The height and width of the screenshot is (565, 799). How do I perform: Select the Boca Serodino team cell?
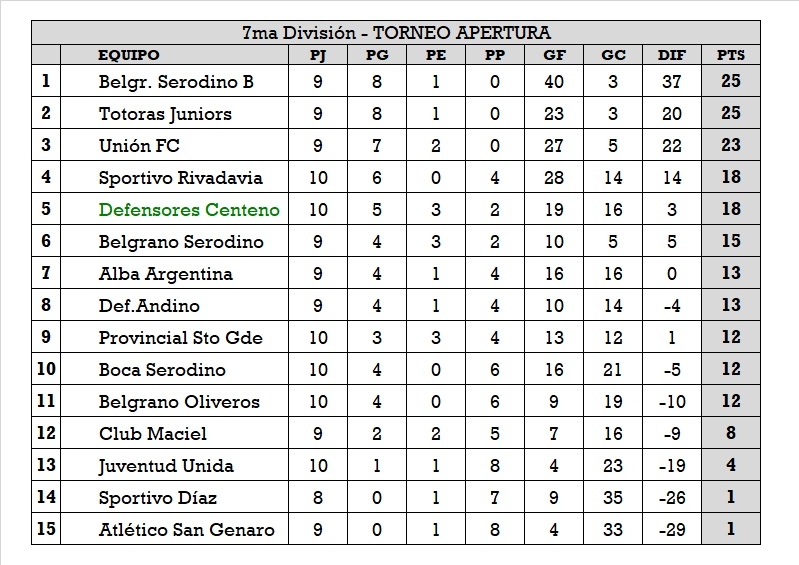coord(162,370)
